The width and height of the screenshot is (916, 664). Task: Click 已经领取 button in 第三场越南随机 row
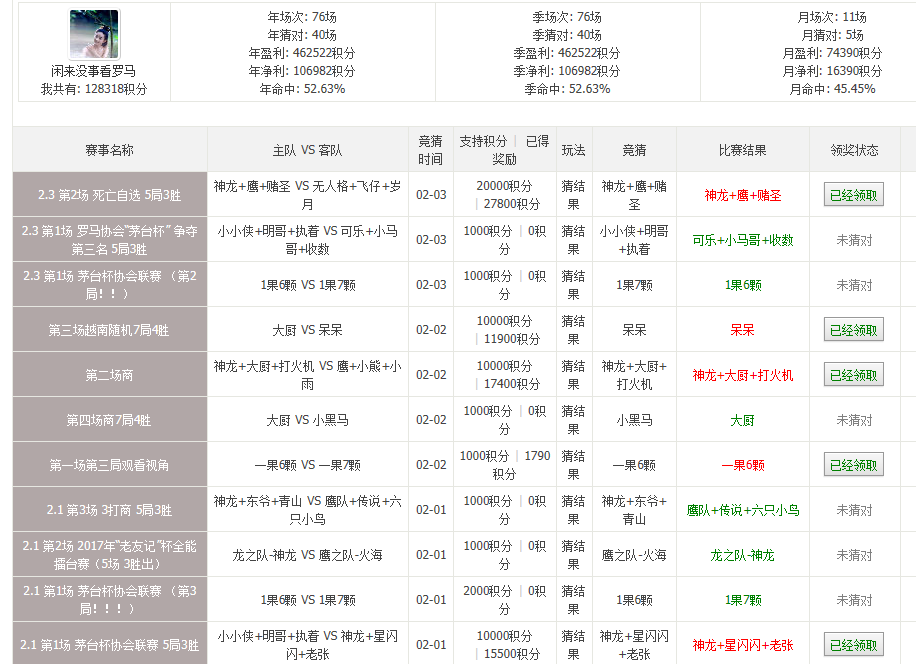tap(853, 329)
